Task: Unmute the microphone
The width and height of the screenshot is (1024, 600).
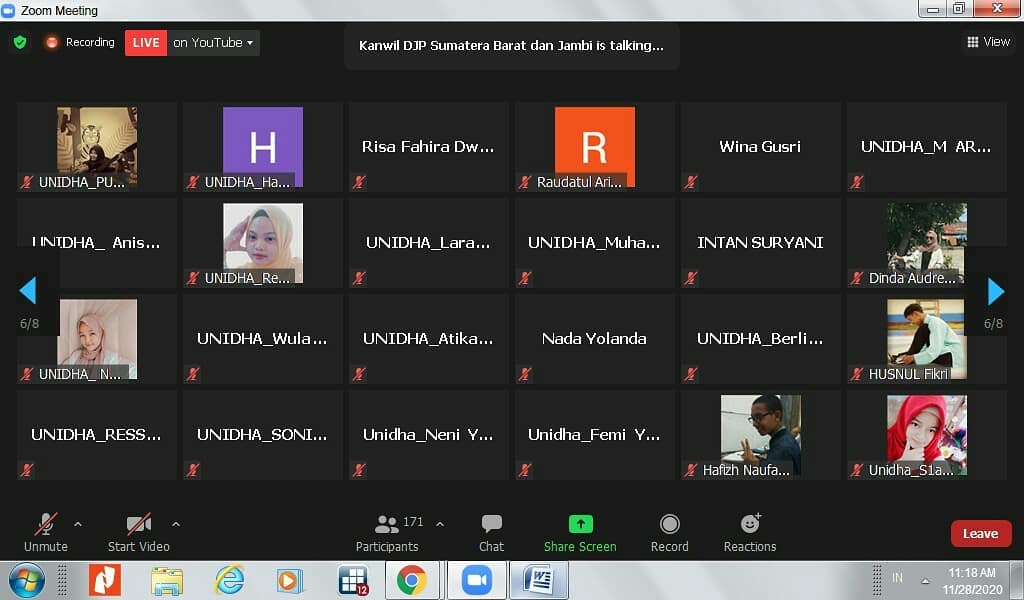Action: pyautogui.click(x=46, y=533)
